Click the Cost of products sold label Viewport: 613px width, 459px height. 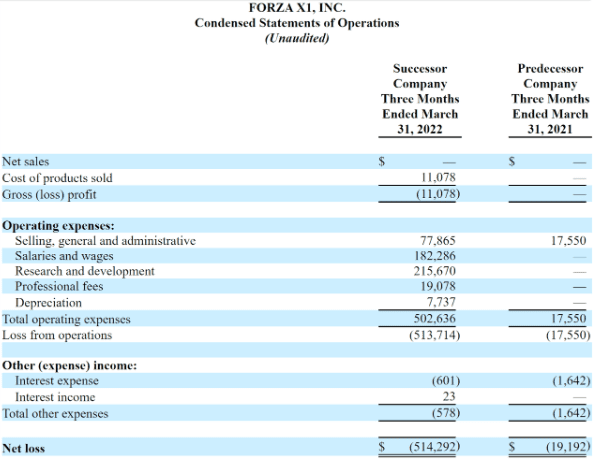pos(57,178)
